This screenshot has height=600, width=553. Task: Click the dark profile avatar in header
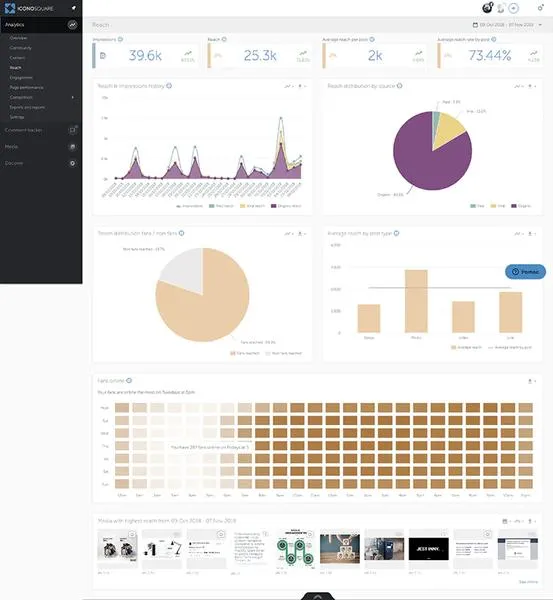pyautogui.click(x=488, y=7)
